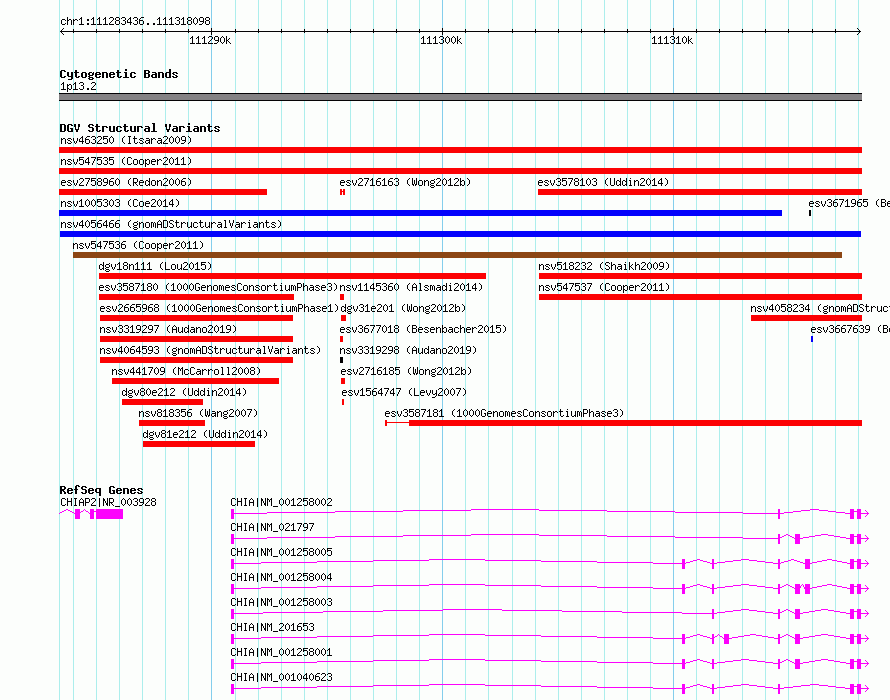Open dgv80e212 (Uddin2014) label
This screenshot has height=700, width=890.
point(184,392)
